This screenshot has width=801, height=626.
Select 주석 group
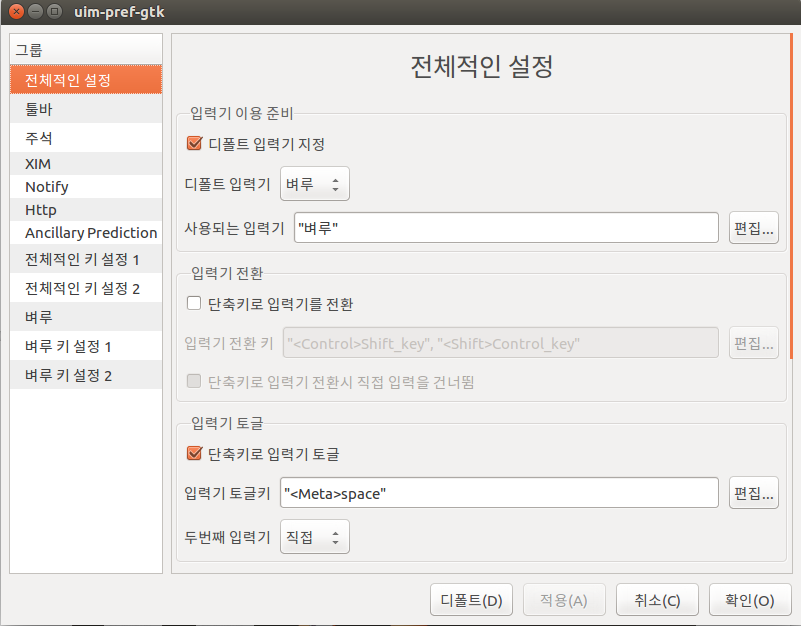coord(86,137)
